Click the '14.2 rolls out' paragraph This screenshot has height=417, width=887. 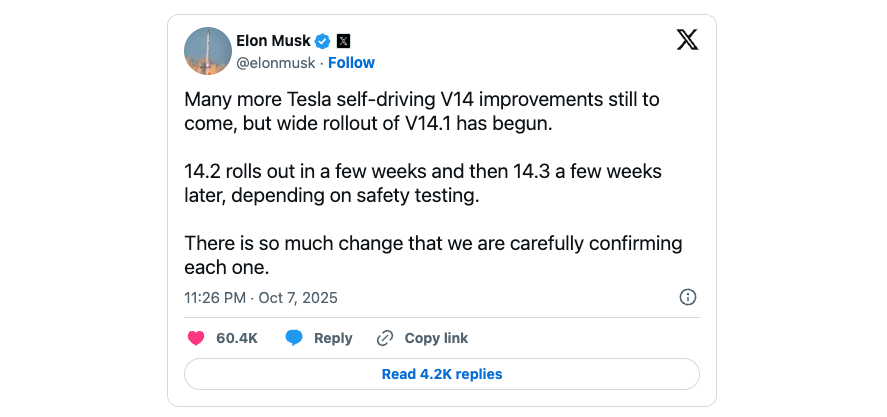click(x=422, y=184)
